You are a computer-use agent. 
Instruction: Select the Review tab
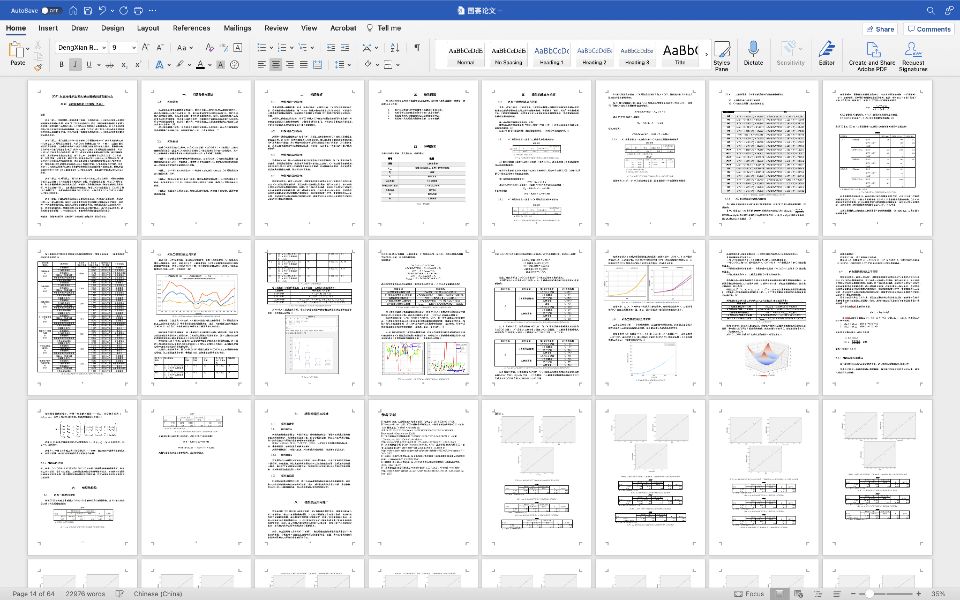pyautogui.click(x=276, y=28)
